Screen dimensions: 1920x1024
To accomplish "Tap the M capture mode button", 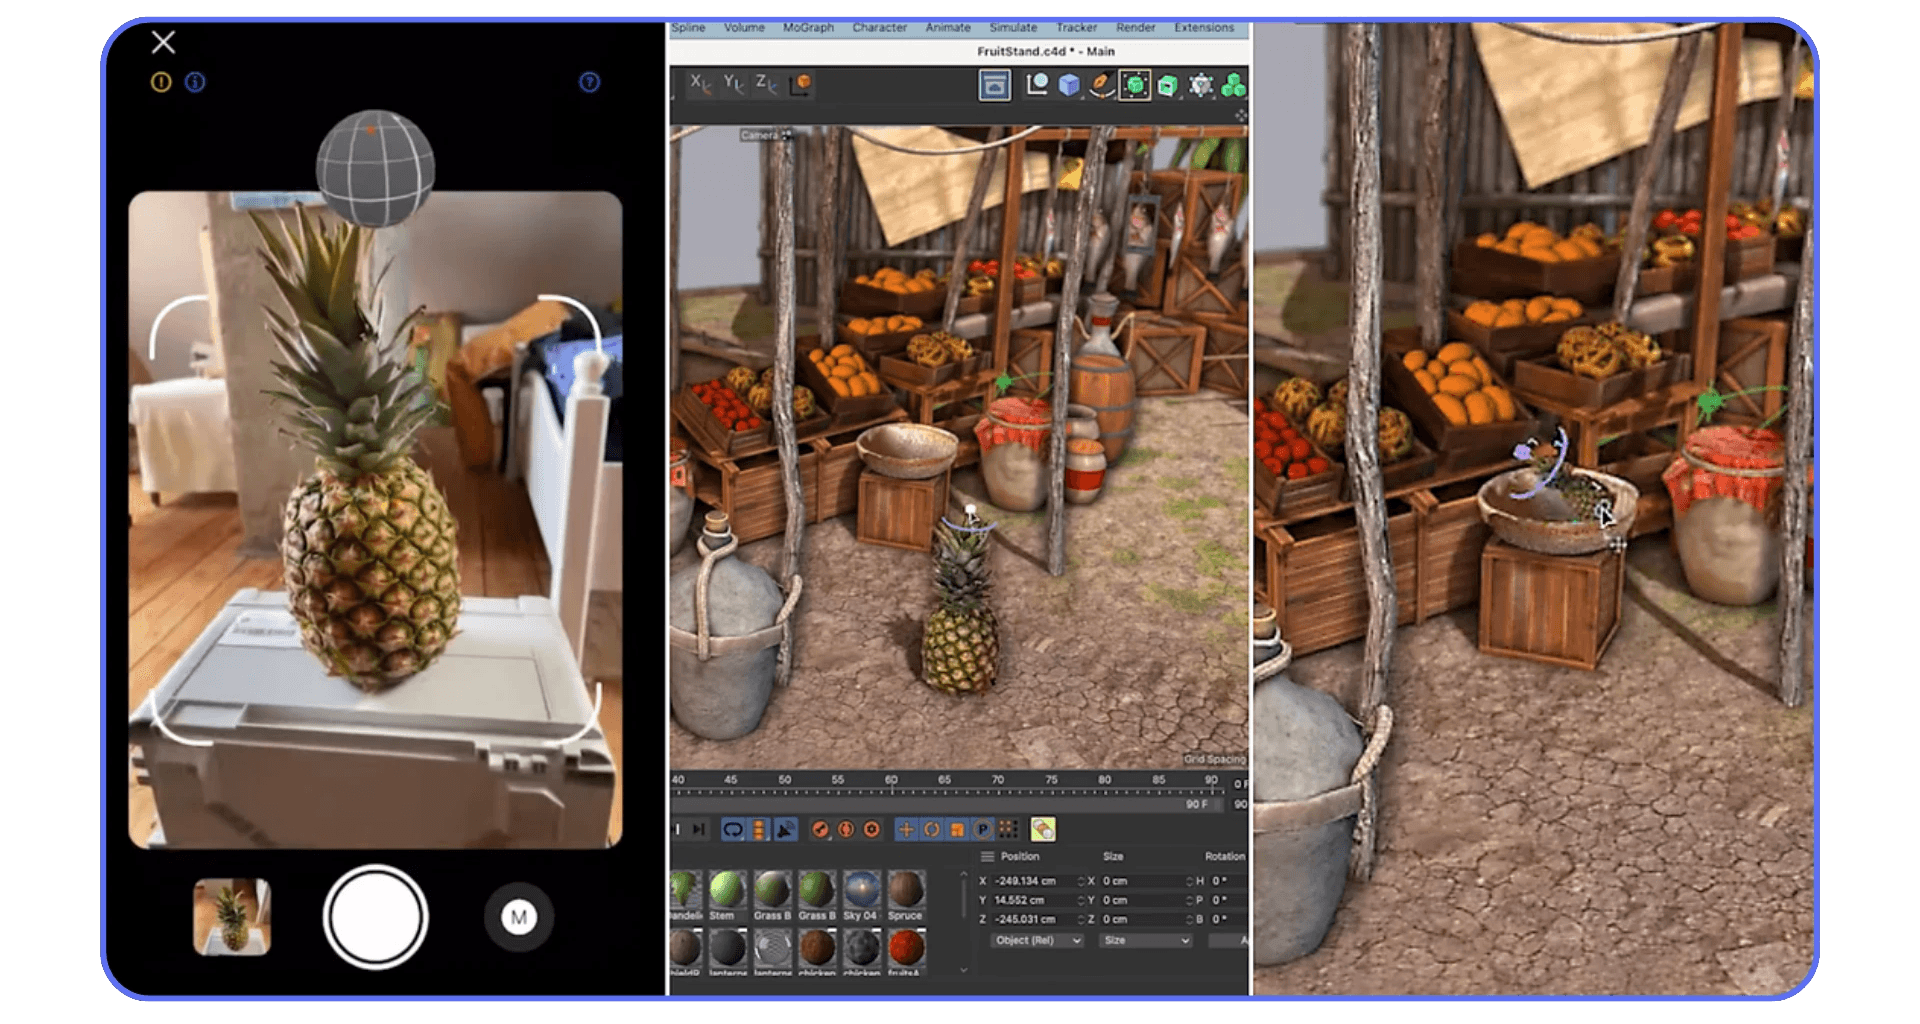I will point(518,916).
